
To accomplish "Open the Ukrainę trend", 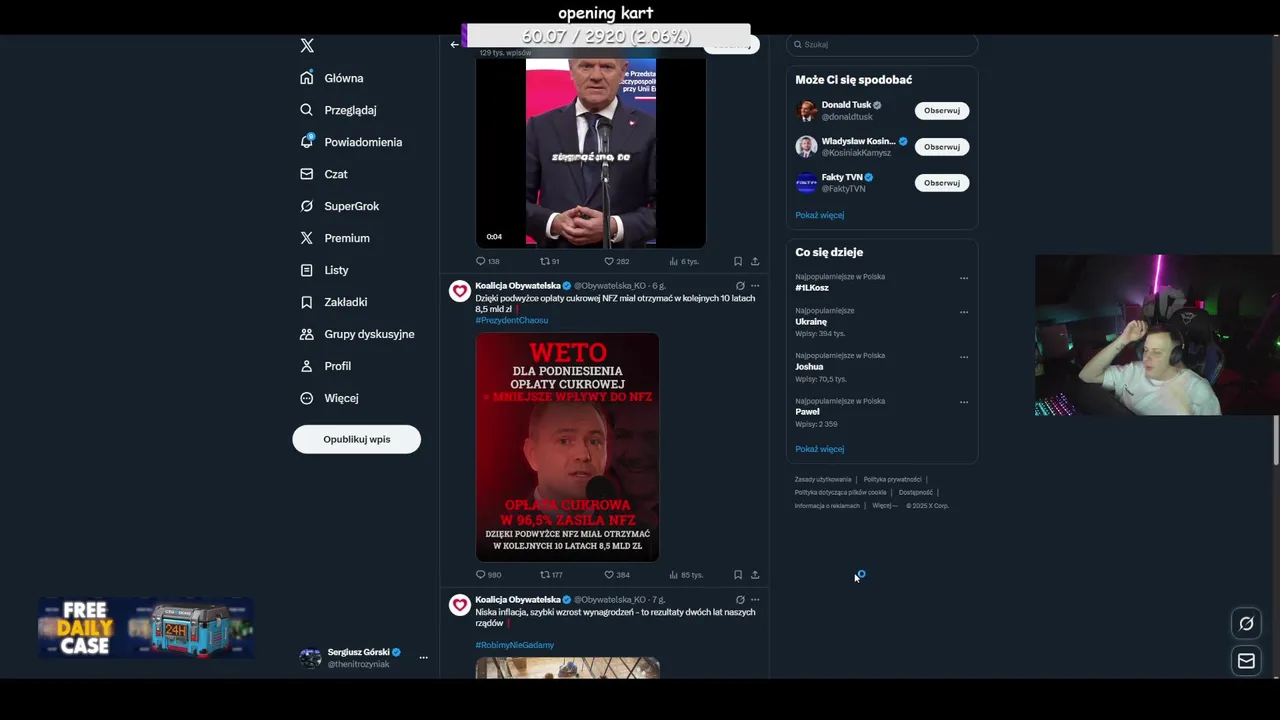I will pyautogui.click(x=811, y=322).
